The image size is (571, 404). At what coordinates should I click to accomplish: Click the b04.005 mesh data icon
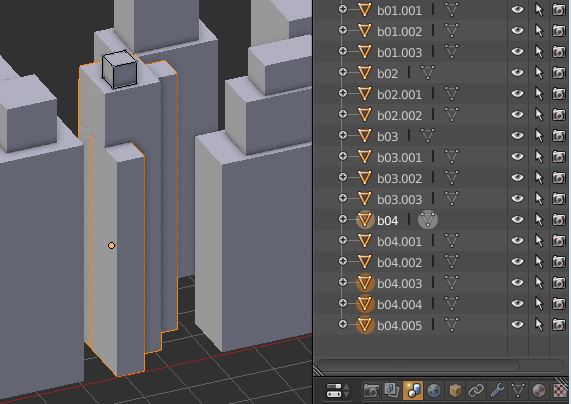point(452,325)
